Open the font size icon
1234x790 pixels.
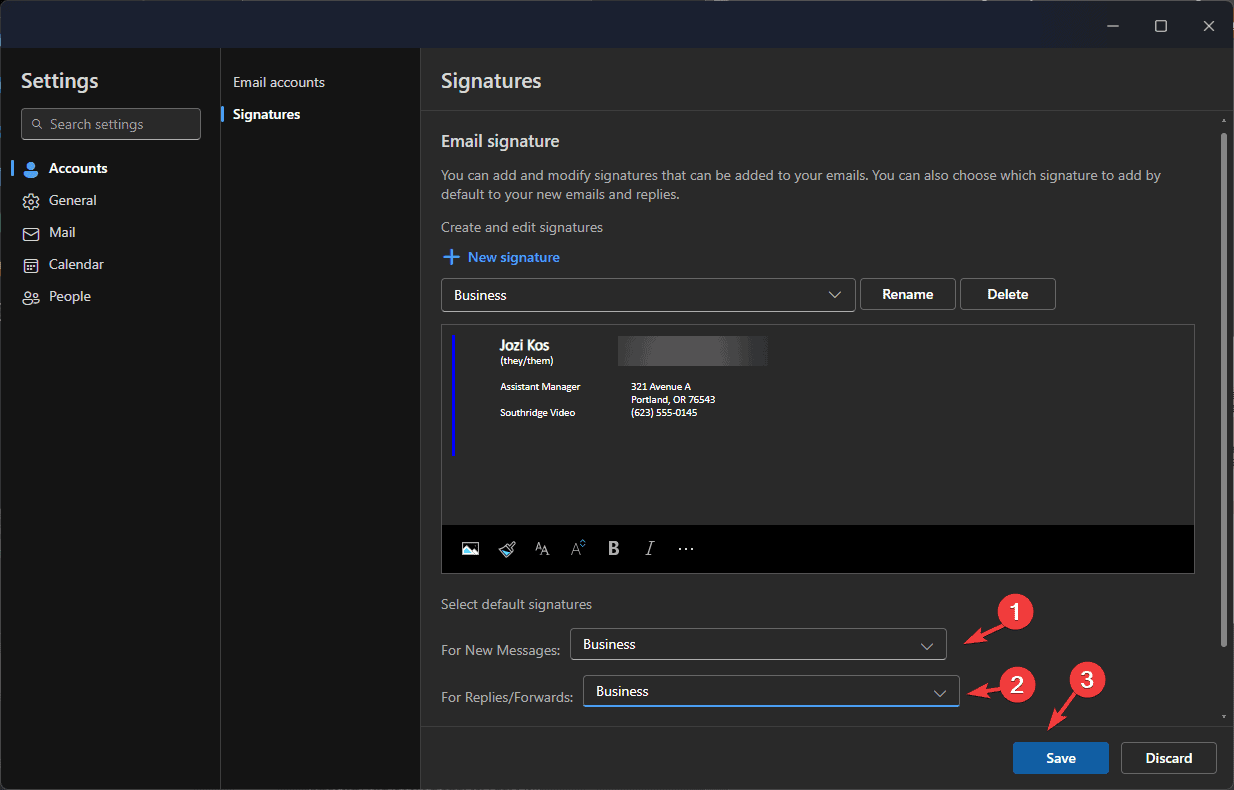click(542, 548)
